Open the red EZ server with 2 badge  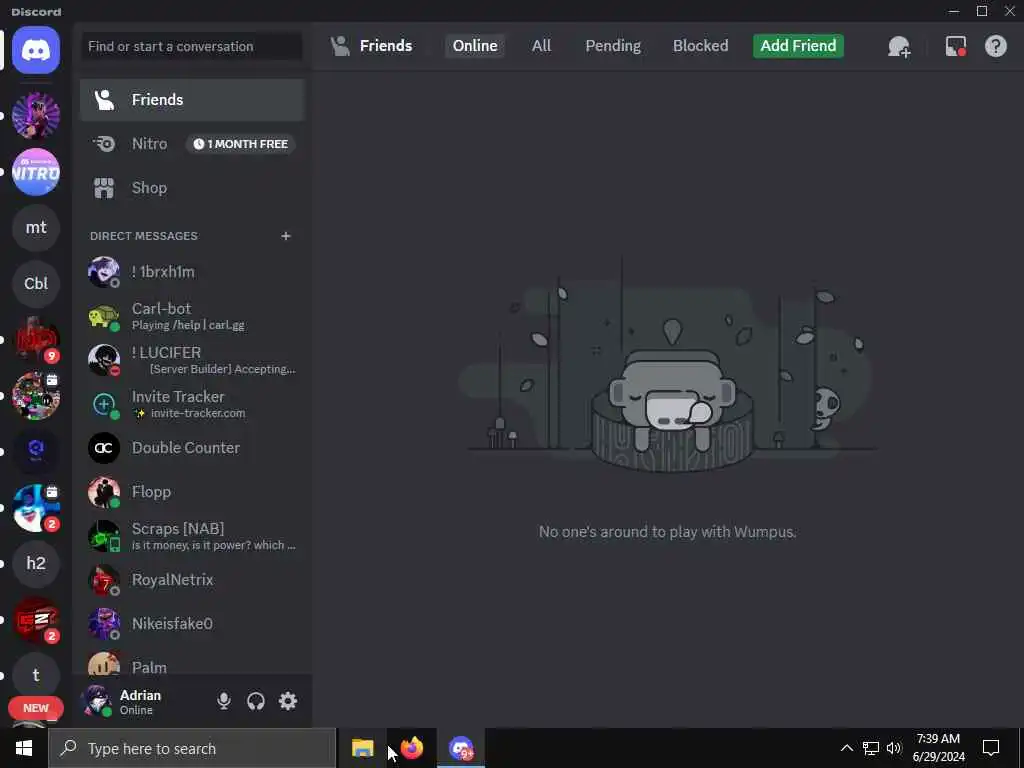[36, 620]
